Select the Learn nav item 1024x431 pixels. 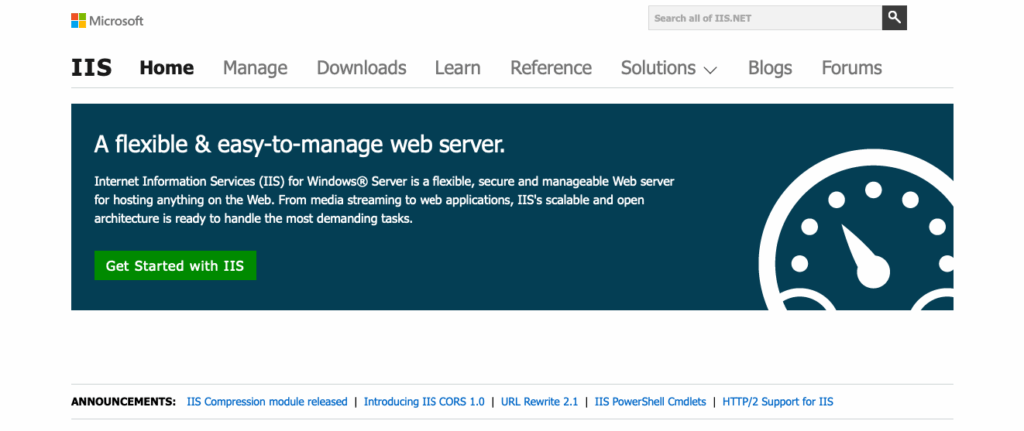[x=458, y=68]
